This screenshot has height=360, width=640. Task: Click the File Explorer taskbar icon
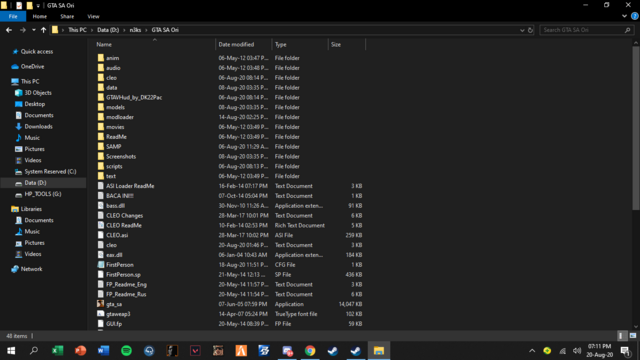[379, 351]
